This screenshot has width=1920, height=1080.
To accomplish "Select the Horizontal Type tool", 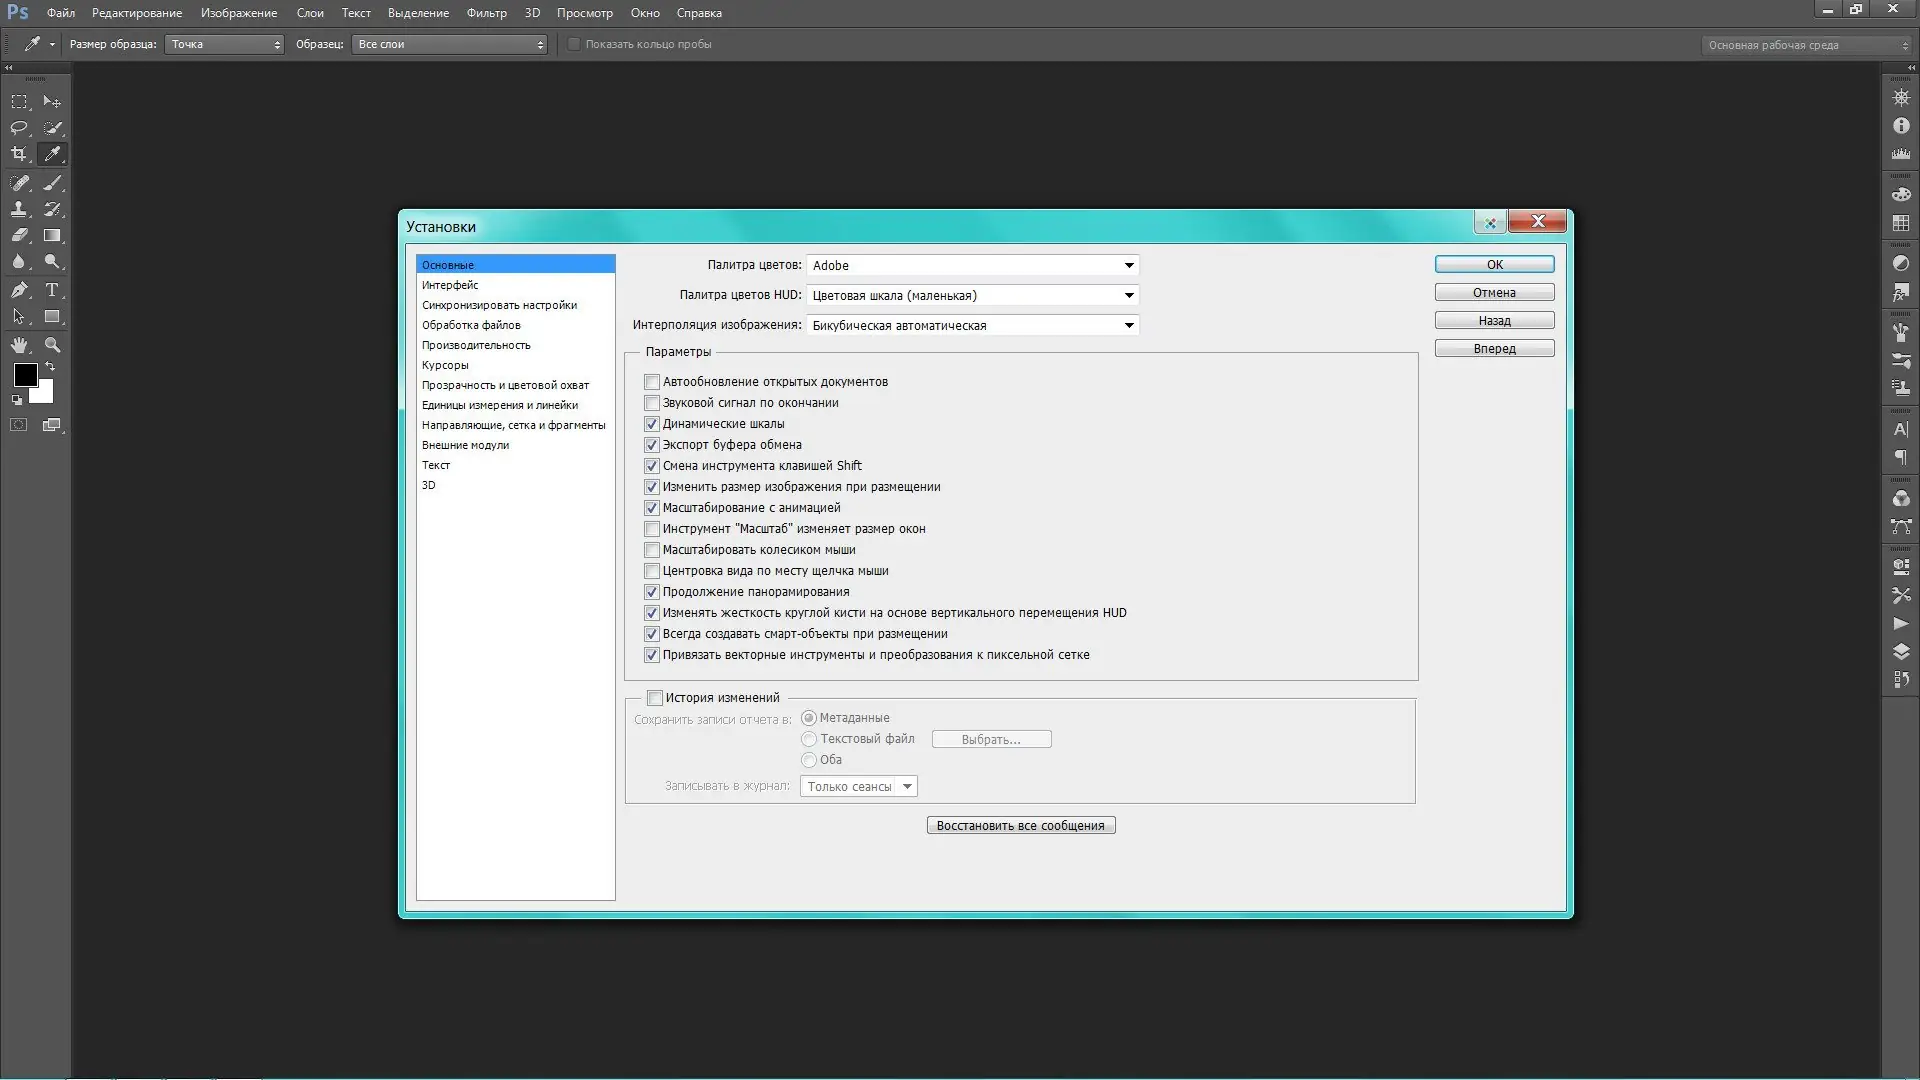I will click(x=52, y=289).
